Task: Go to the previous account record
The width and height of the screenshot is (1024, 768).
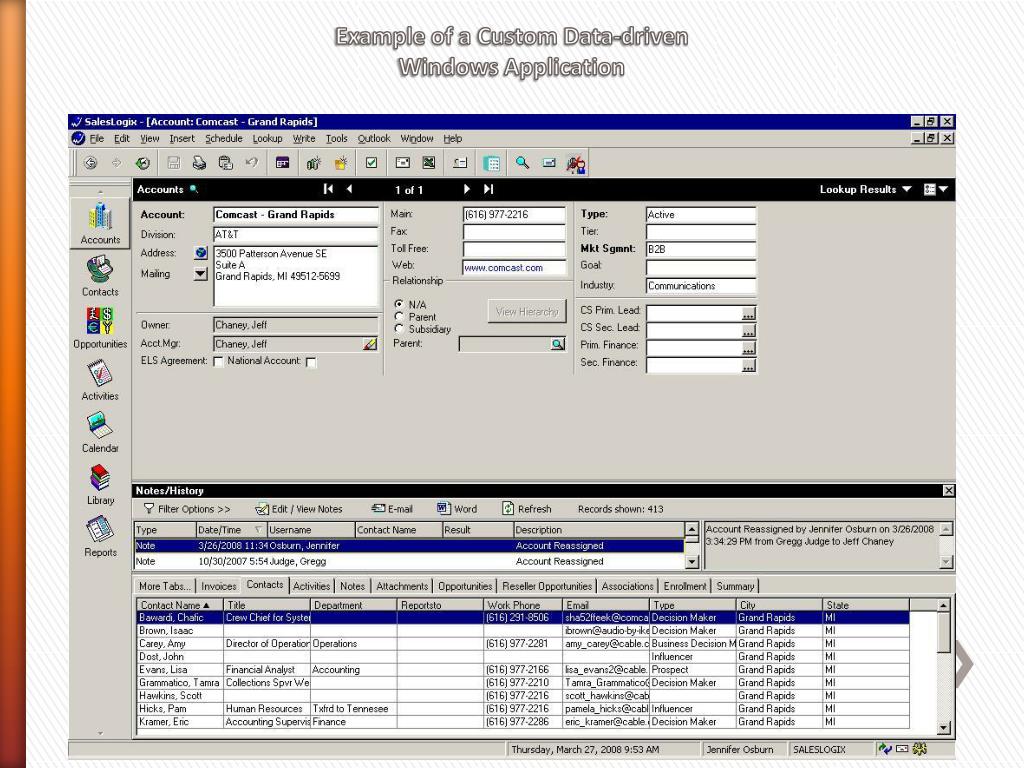Action: click(x=350, y=189)
